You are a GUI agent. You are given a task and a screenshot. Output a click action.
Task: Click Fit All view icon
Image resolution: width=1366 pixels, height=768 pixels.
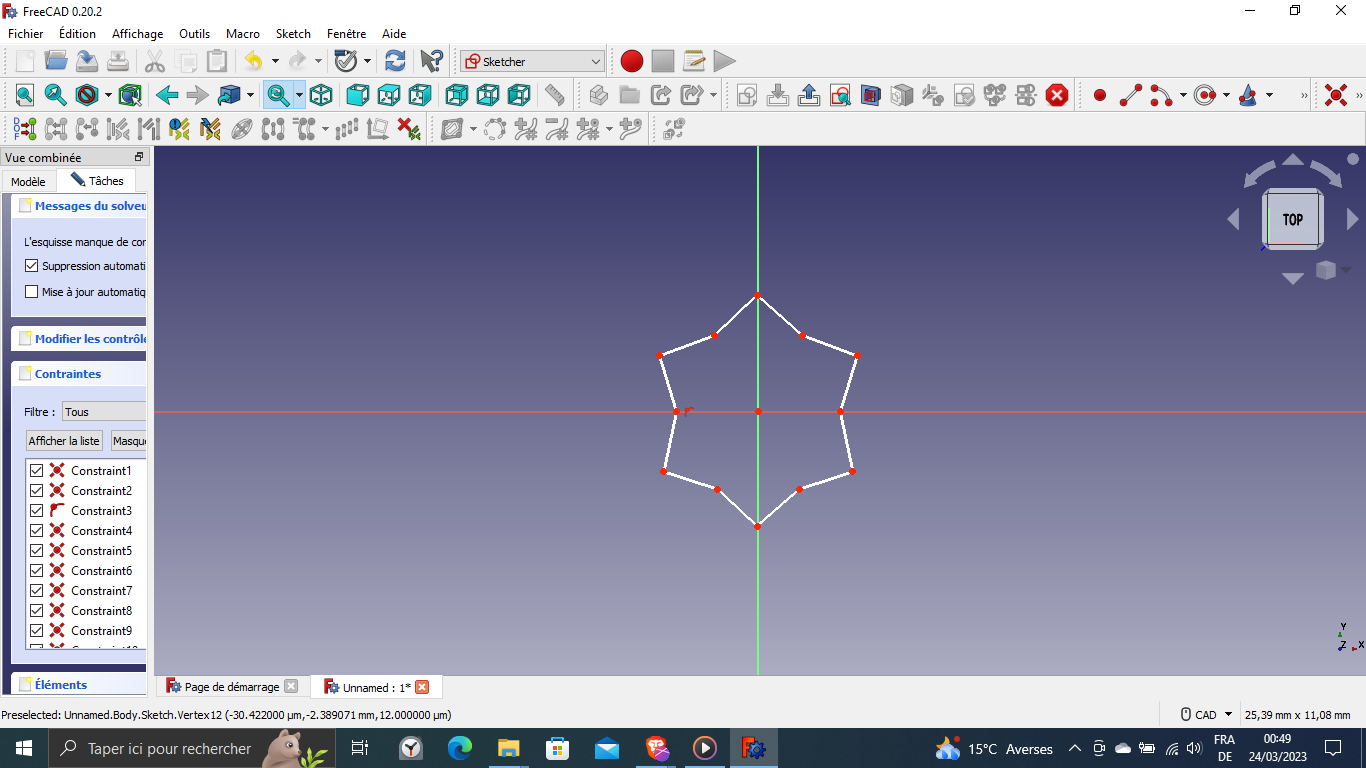25,95
